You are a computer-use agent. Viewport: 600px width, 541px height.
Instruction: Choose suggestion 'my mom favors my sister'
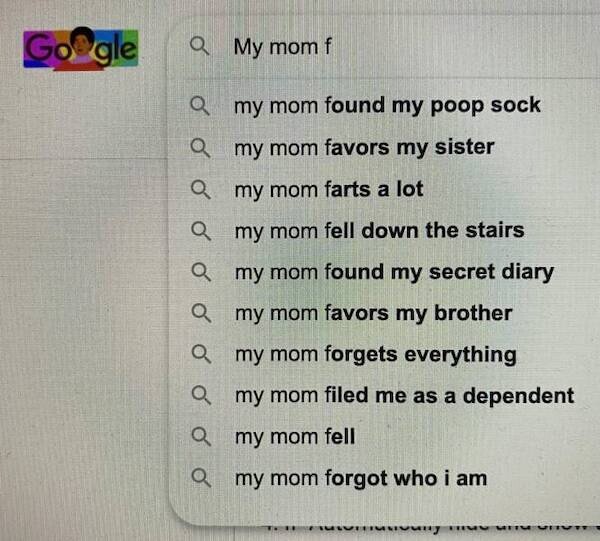(364, 147)
